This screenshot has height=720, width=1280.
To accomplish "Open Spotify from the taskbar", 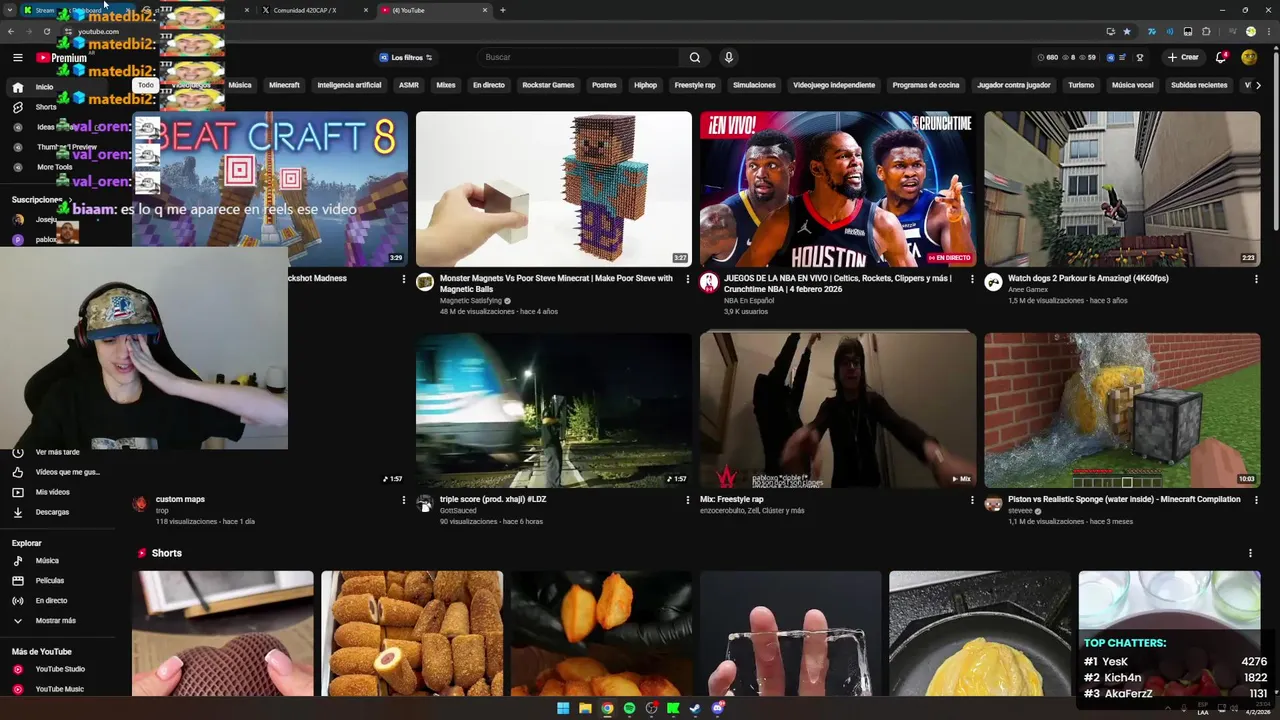I will [x=629, y=709].
